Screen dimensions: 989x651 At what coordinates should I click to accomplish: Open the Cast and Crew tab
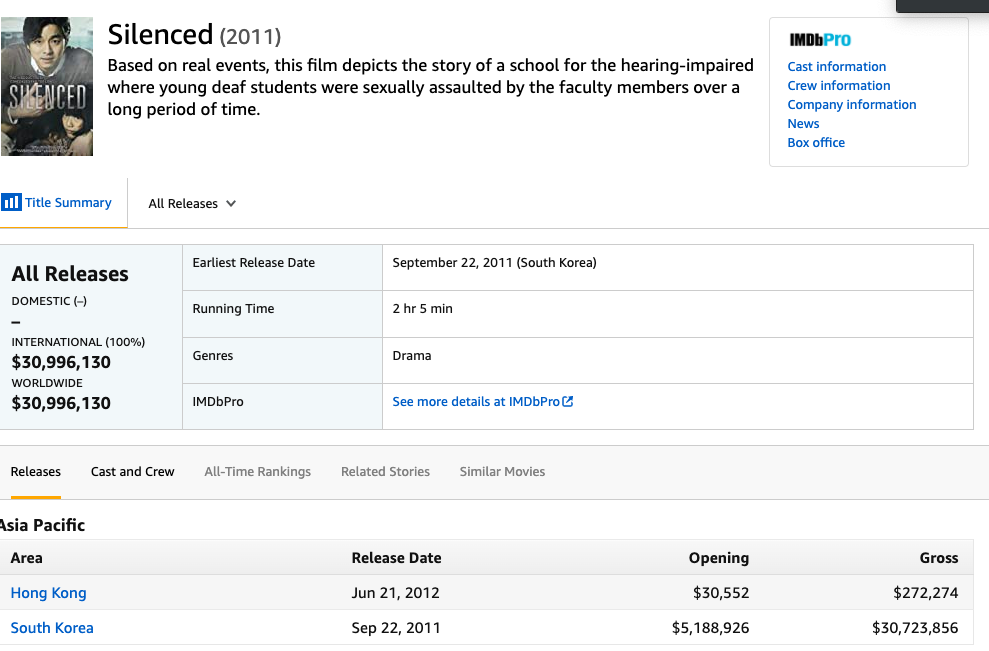click(133, 472)
